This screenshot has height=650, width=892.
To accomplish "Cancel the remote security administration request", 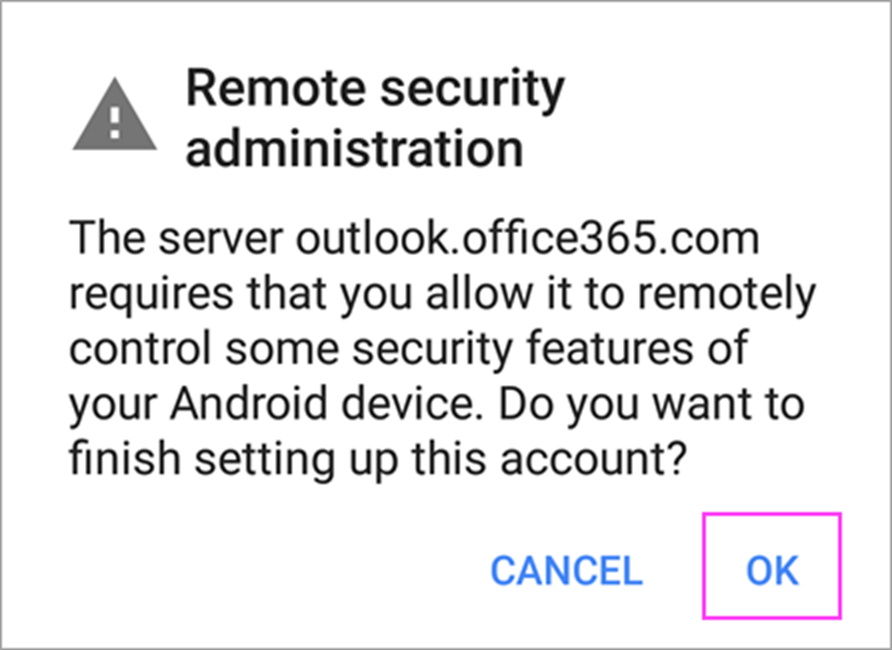I will (x=567, y=570).
